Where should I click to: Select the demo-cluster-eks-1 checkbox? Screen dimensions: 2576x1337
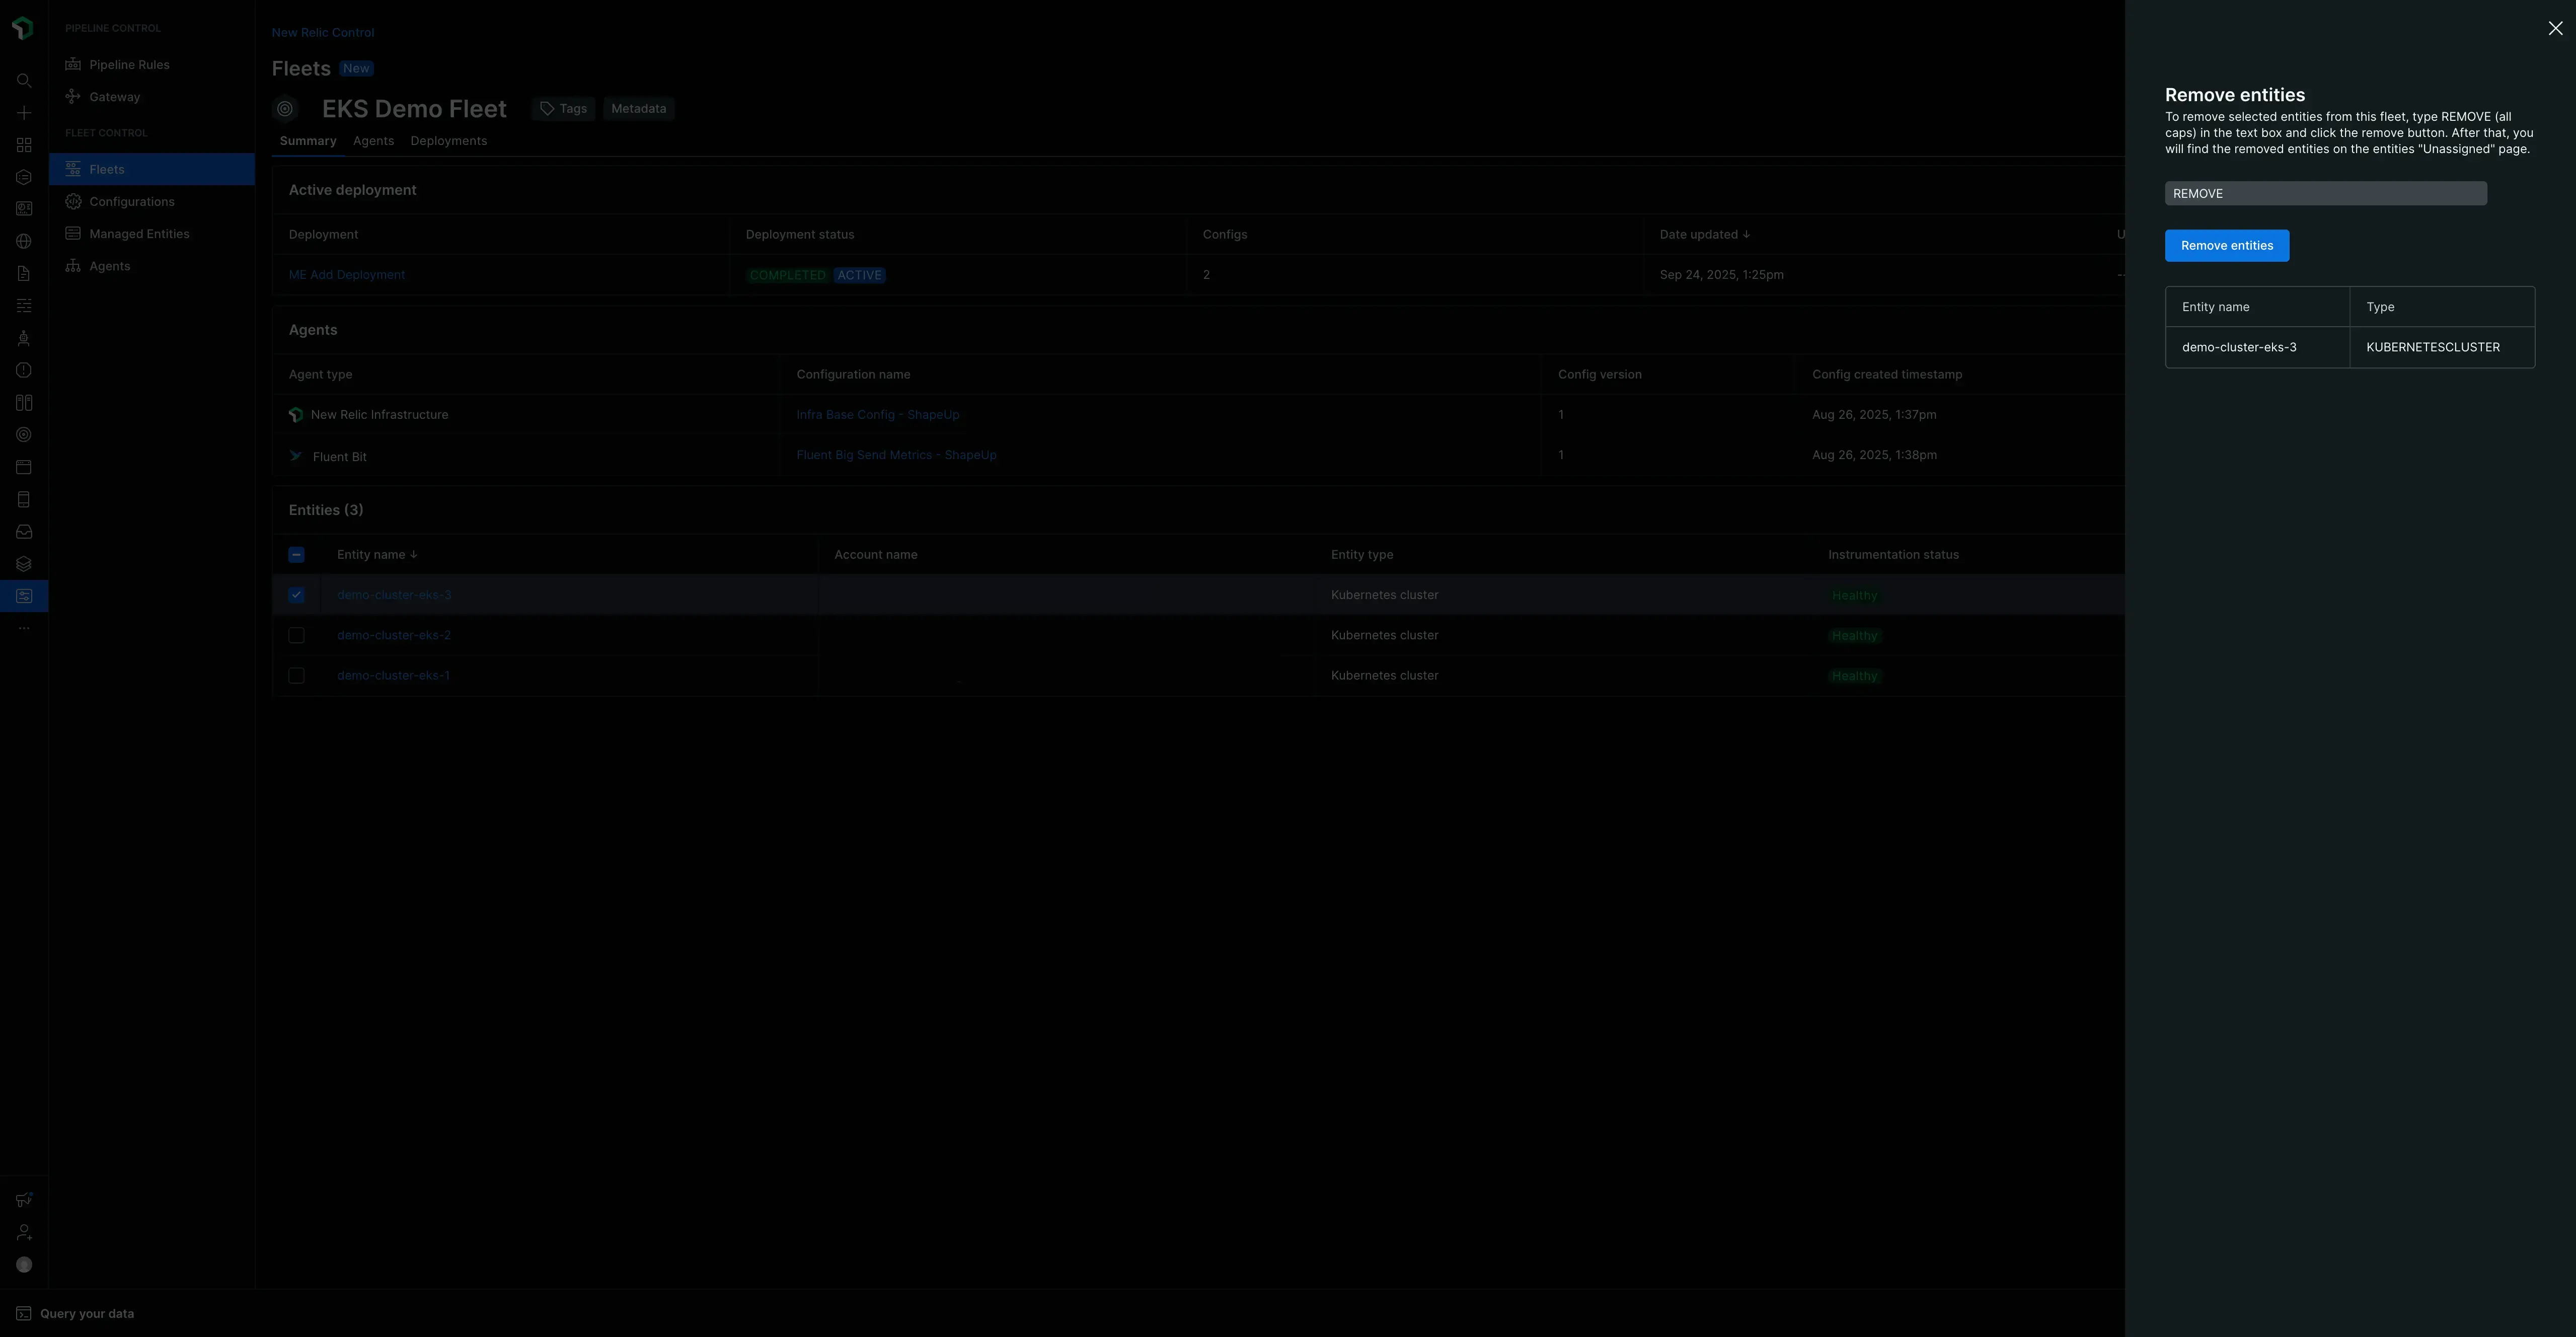pyautogui.click(x=296, y=675)
